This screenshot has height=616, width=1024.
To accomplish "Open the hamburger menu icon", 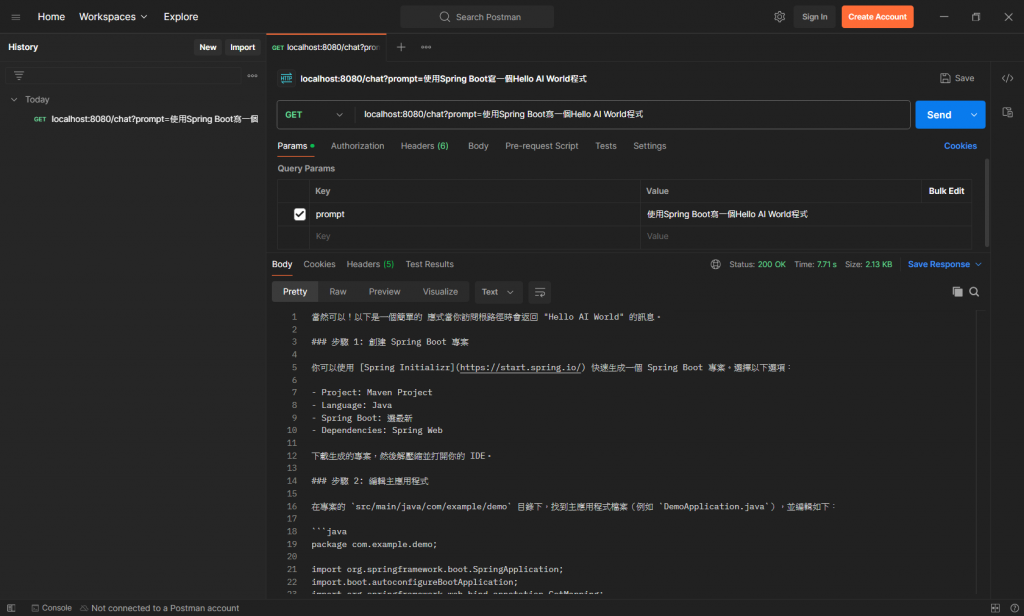I will tap(16, 17).
